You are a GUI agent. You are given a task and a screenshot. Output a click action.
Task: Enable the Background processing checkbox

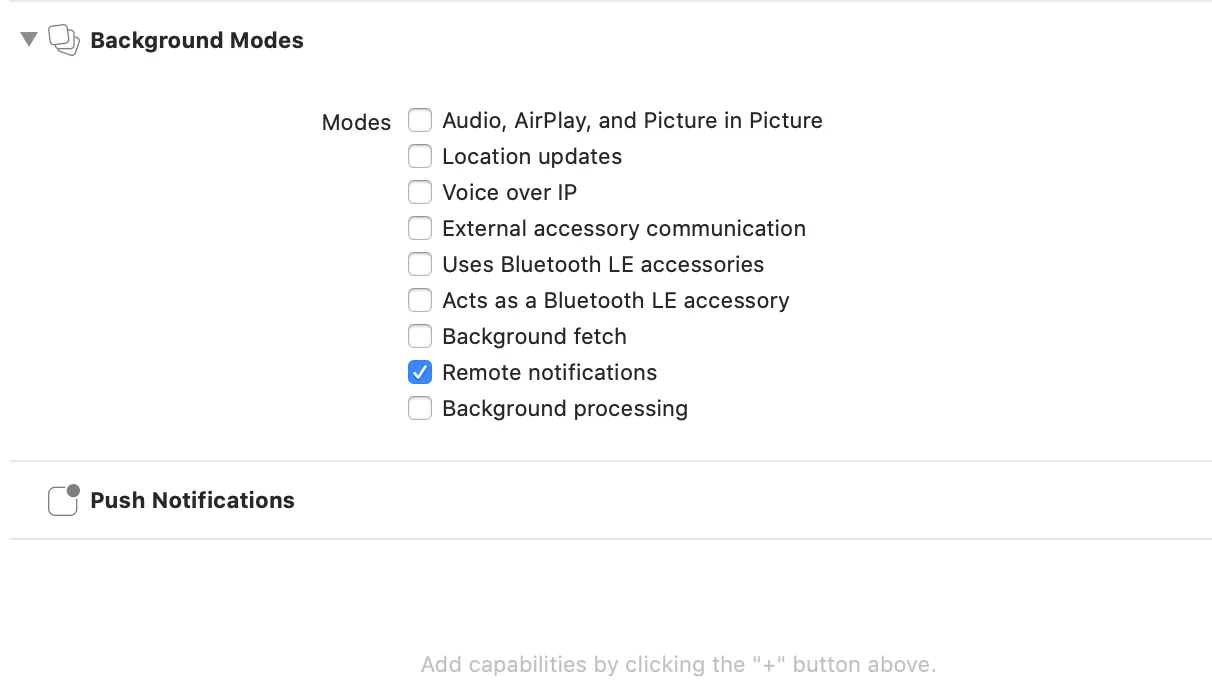coord(420,409)
